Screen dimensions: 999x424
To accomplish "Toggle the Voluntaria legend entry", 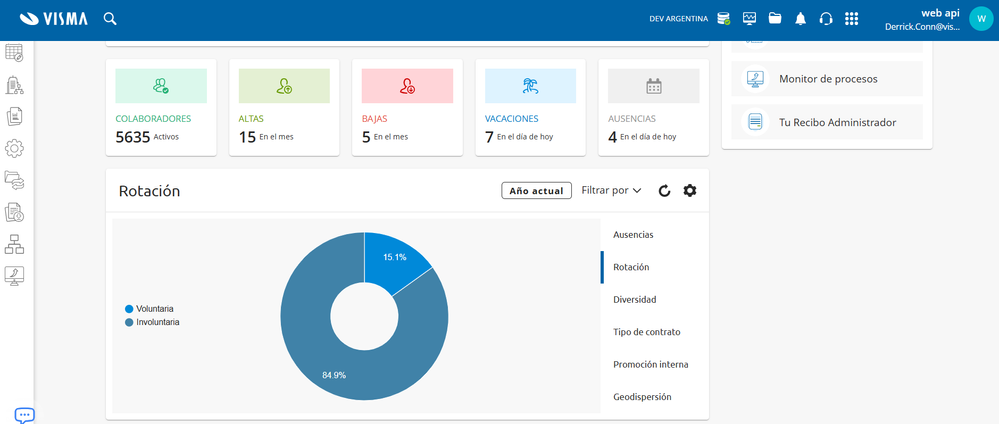I will click(x=150, y=309).
